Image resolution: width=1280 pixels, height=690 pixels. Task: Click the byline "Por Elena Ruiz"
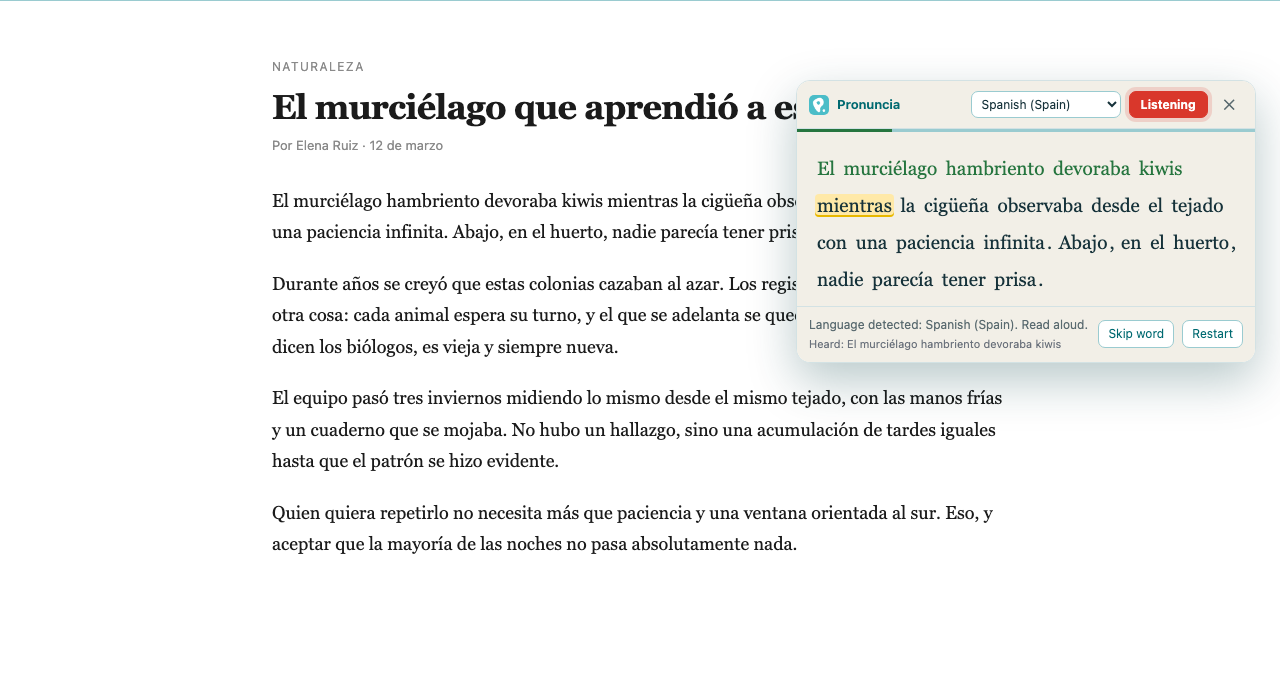[315, 146]
